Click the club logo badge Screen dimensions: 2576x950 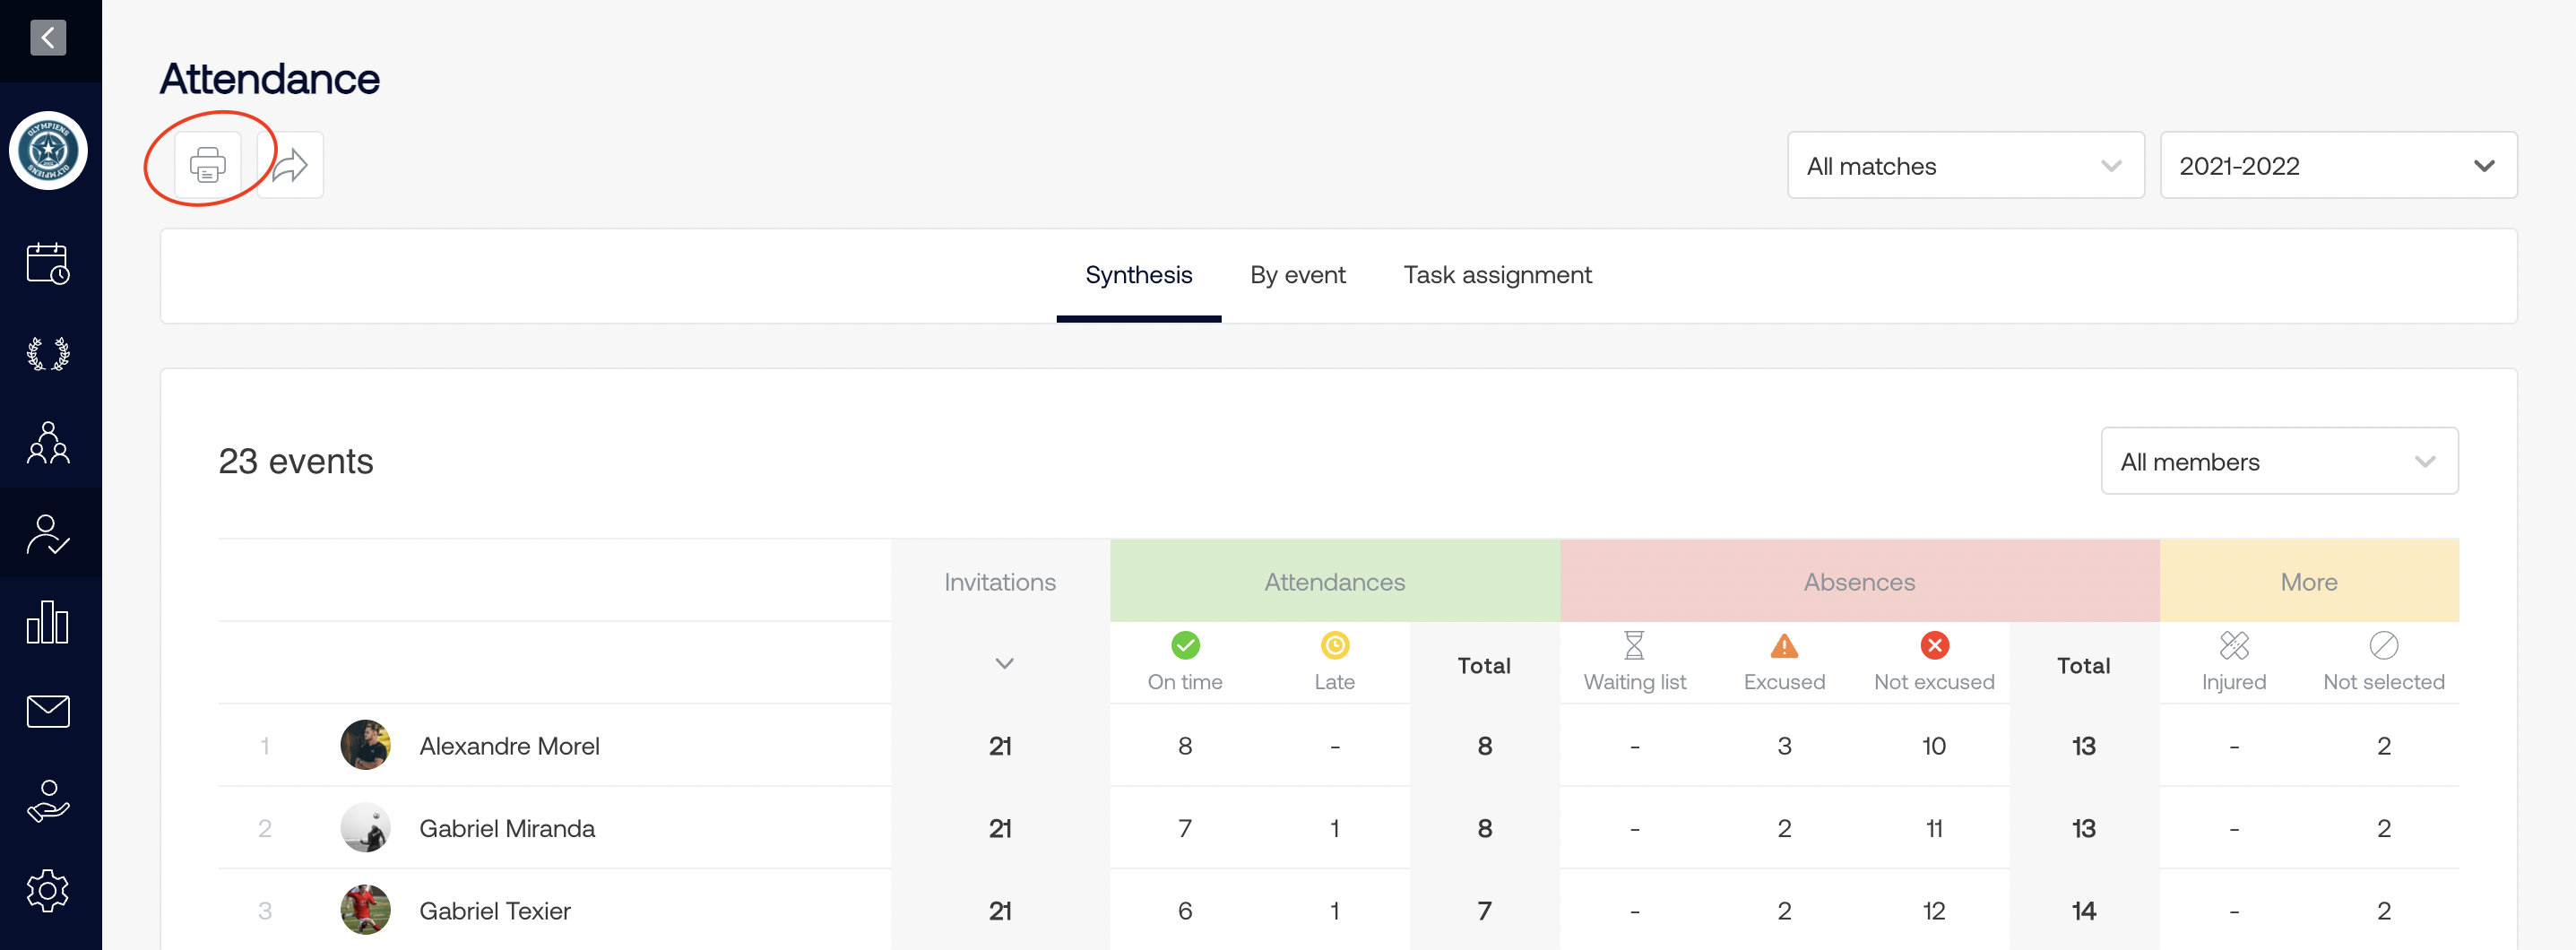[x=48, y=151]
